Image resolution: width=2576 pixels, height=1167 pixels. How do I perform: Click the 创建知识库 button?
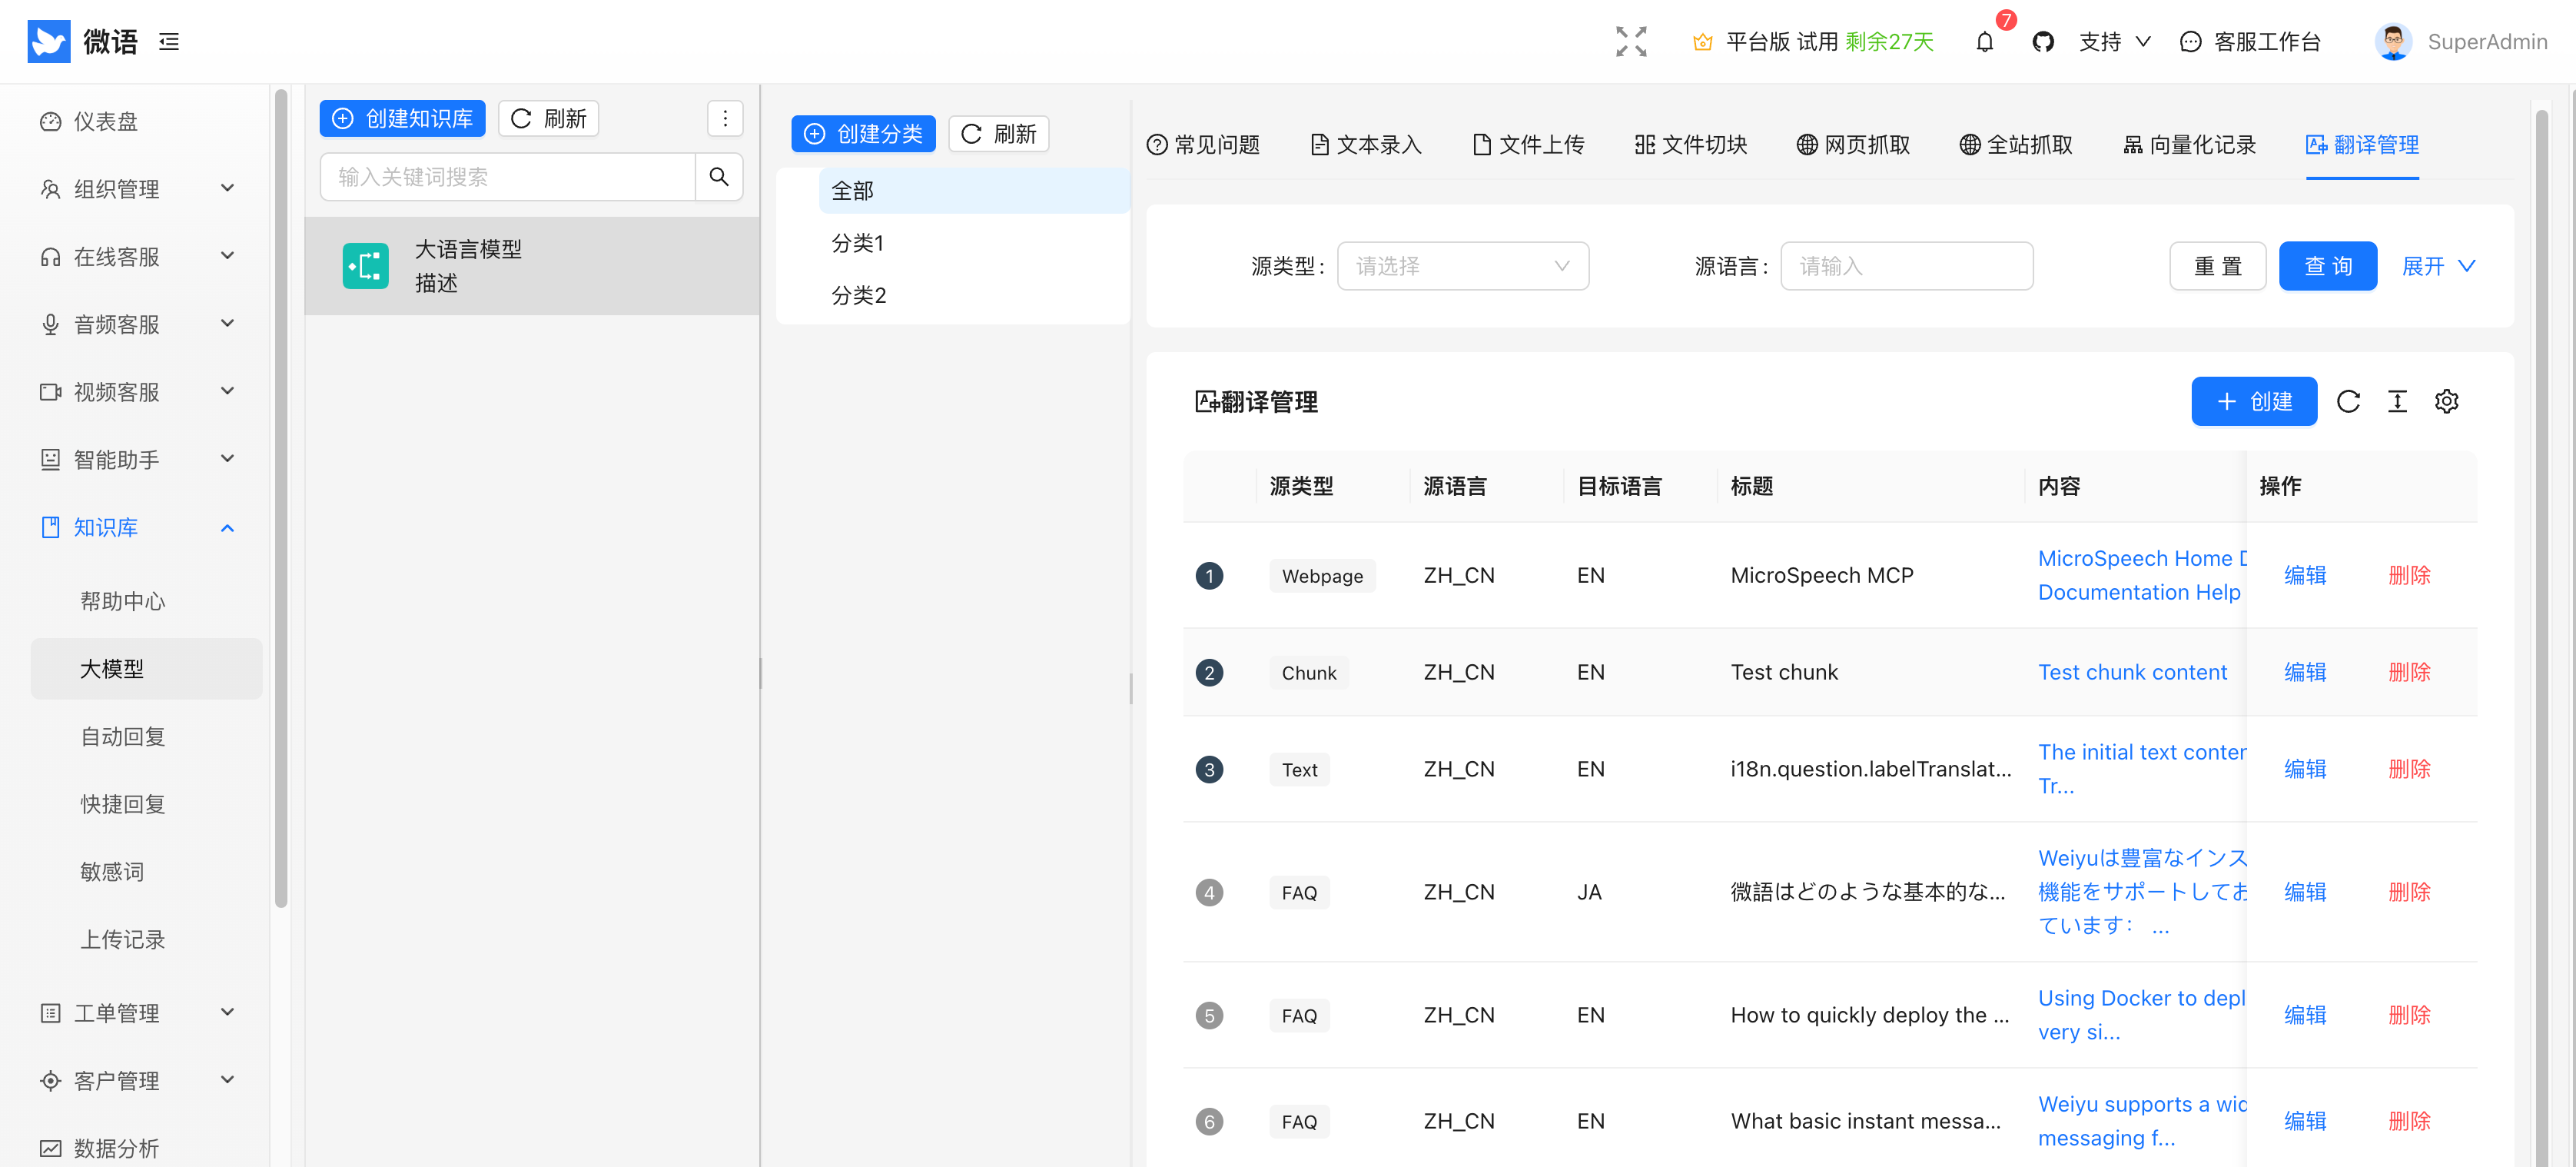tap(402, 118)
